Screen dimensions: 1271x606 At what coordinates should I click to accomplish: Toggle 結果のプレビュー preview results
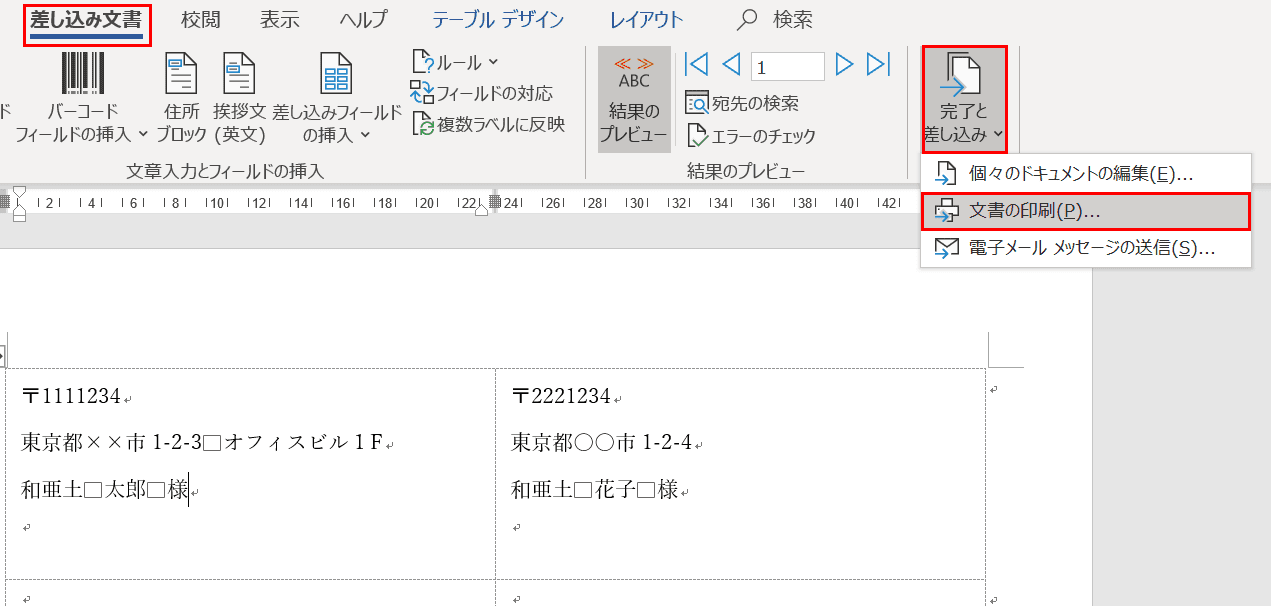click(x=634, y=99)
